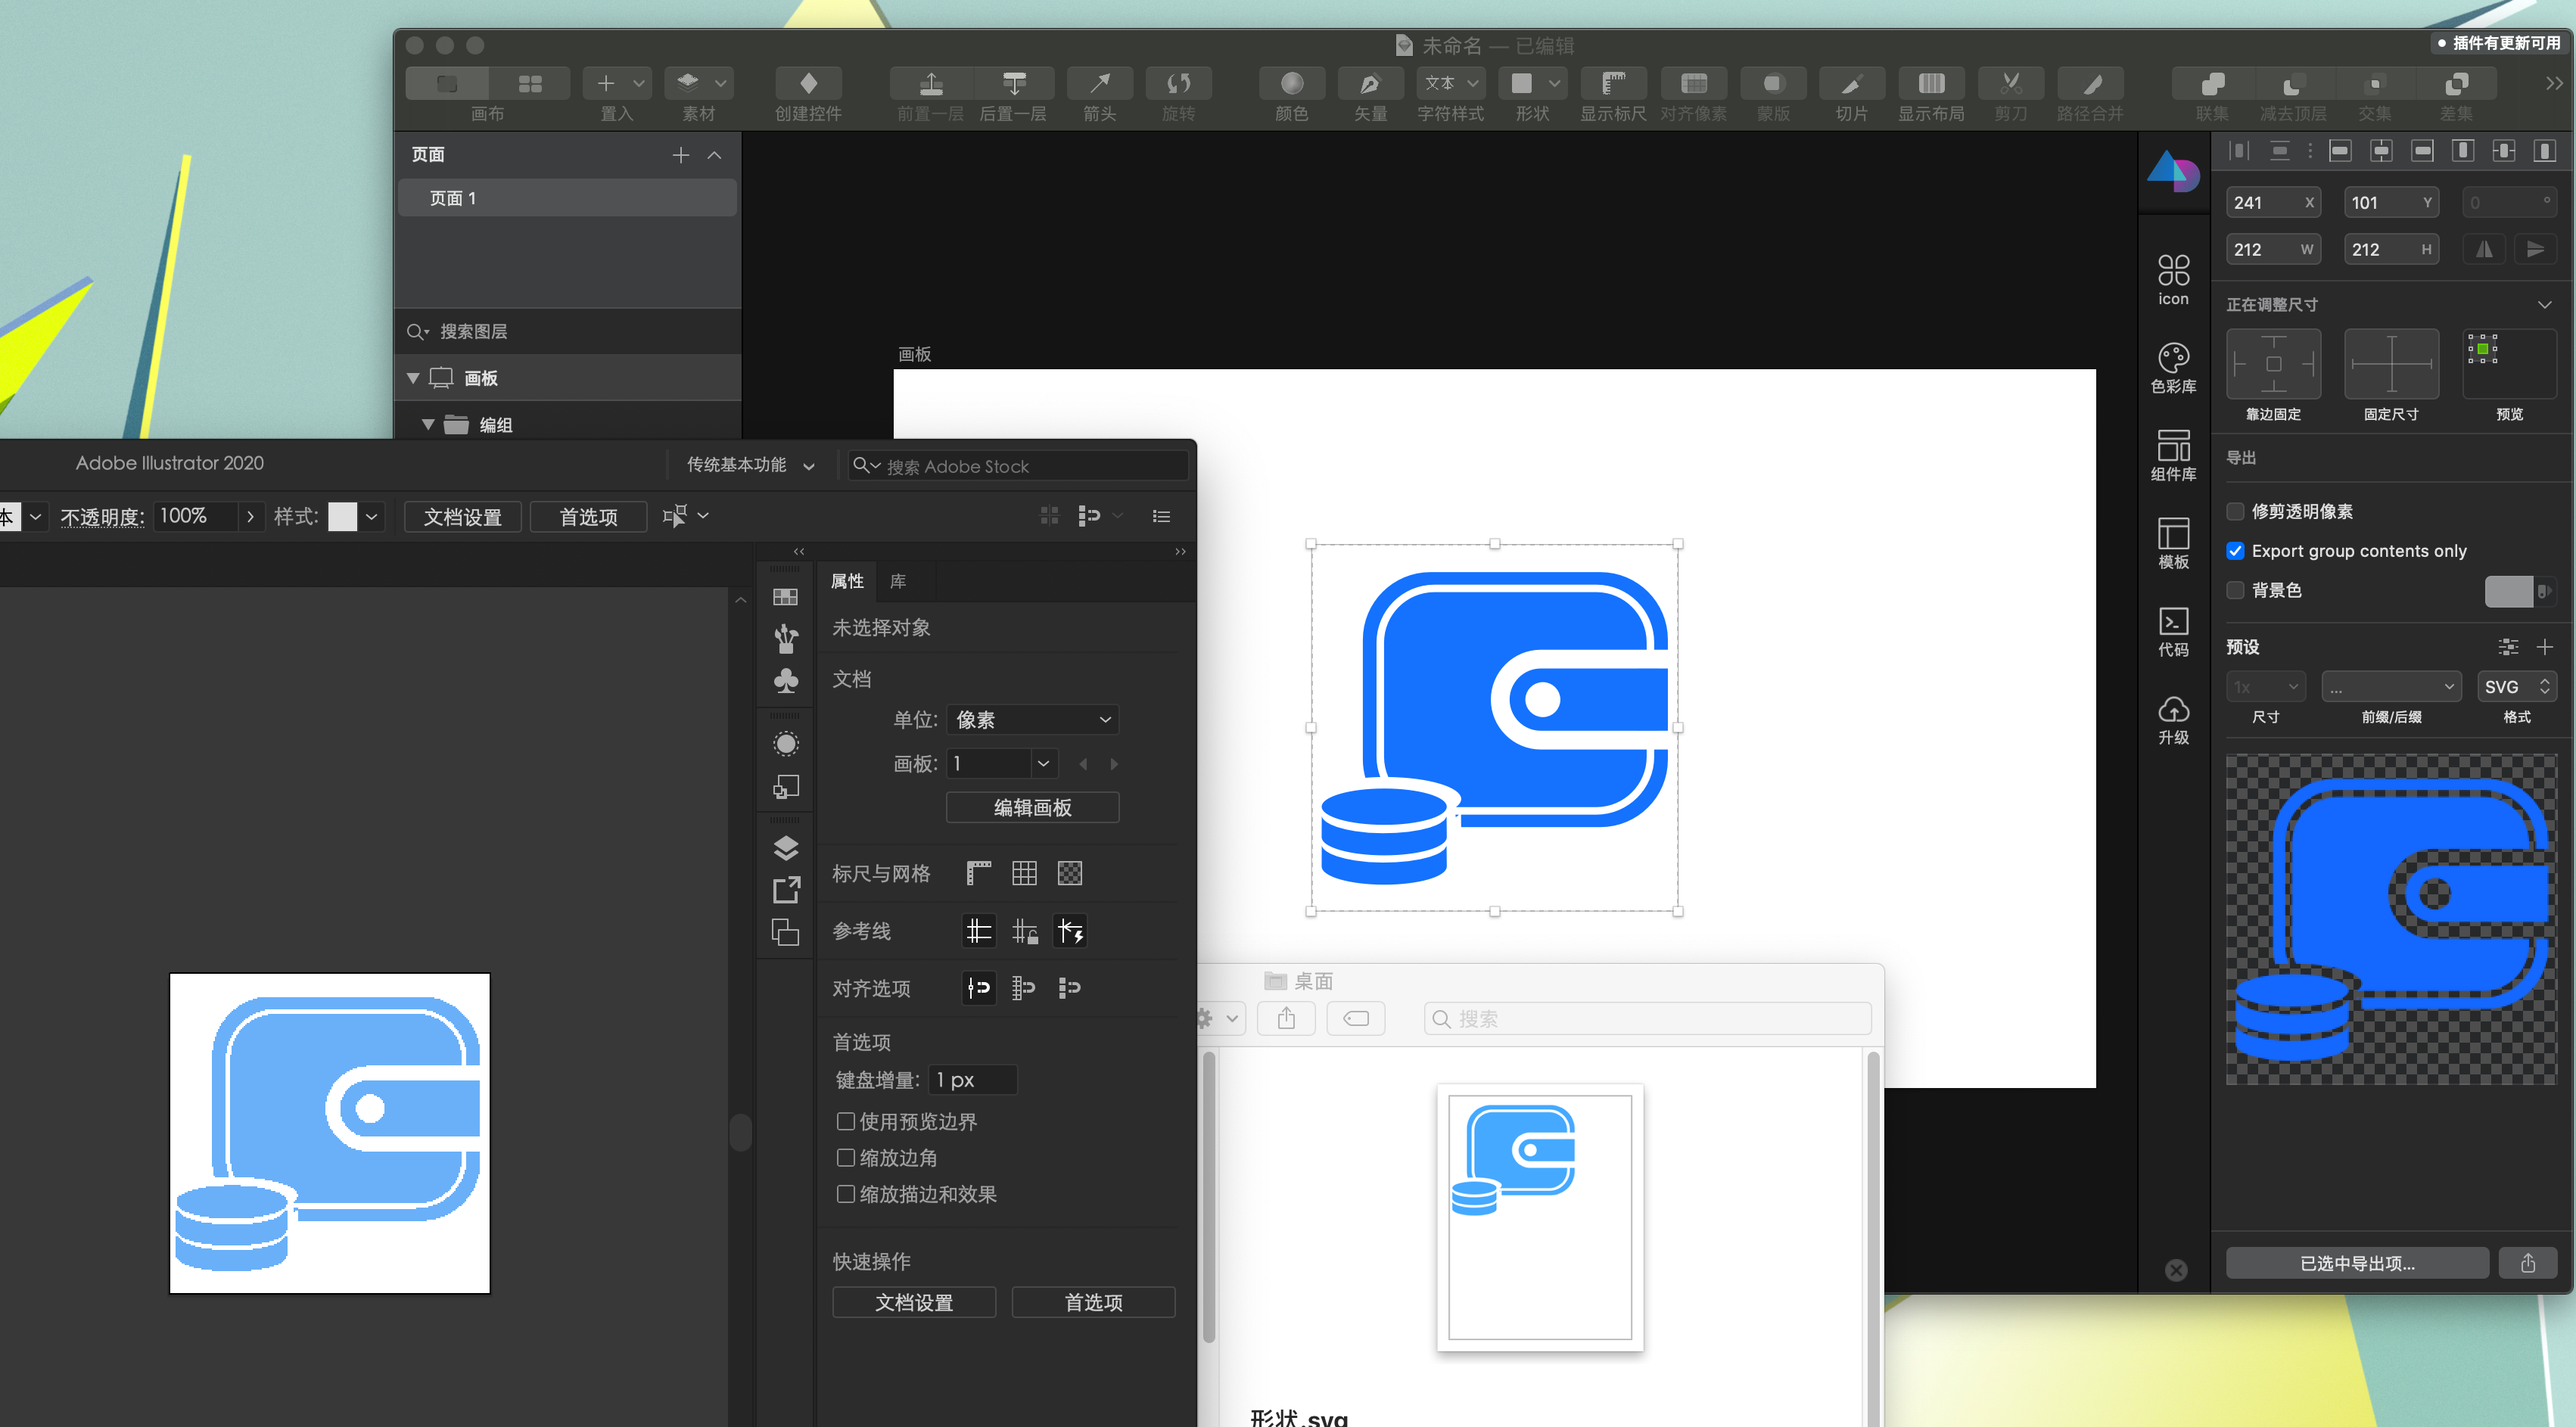Switch to the 属性 tab
The width and height of the screenshot is (2576, 1427).
tap(847, 581)
